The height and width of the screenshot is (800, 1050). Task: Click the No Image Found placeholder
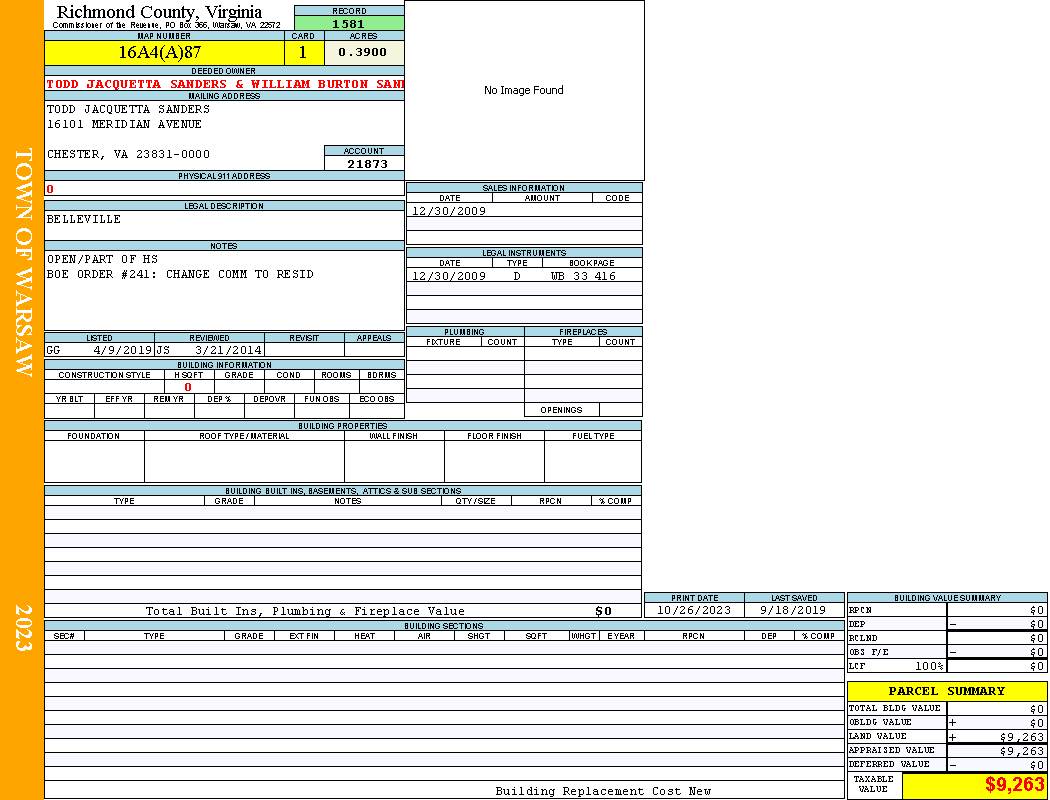[524, 91]
